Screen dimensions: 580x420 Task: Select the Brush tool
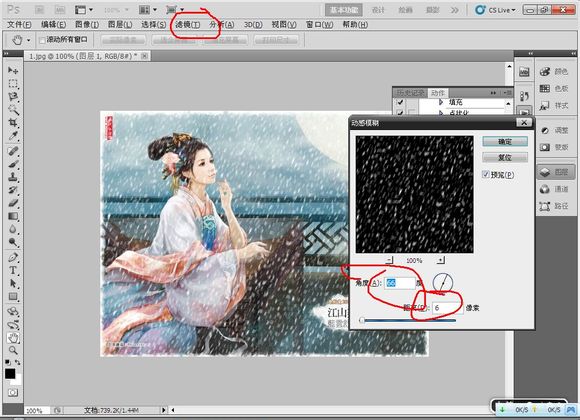coord(13,164)
